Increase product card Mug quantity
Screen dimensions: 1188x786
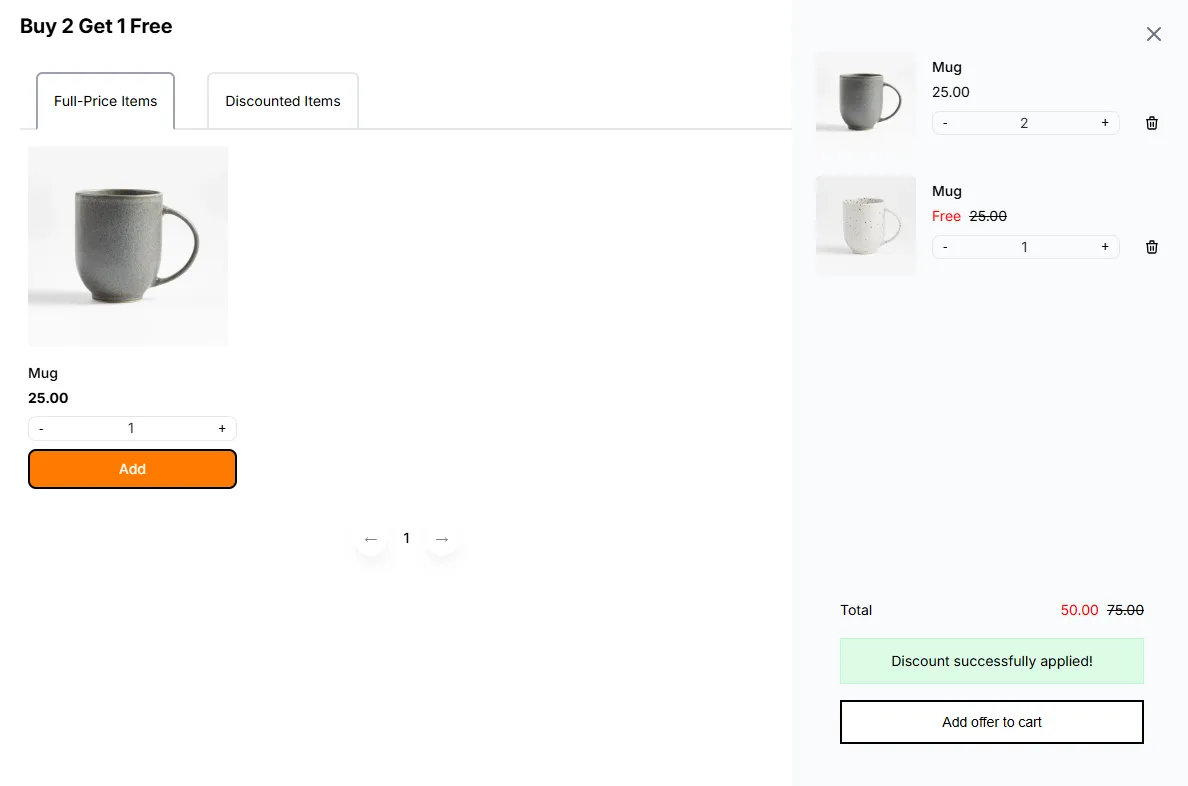click(x=222, y=428)
